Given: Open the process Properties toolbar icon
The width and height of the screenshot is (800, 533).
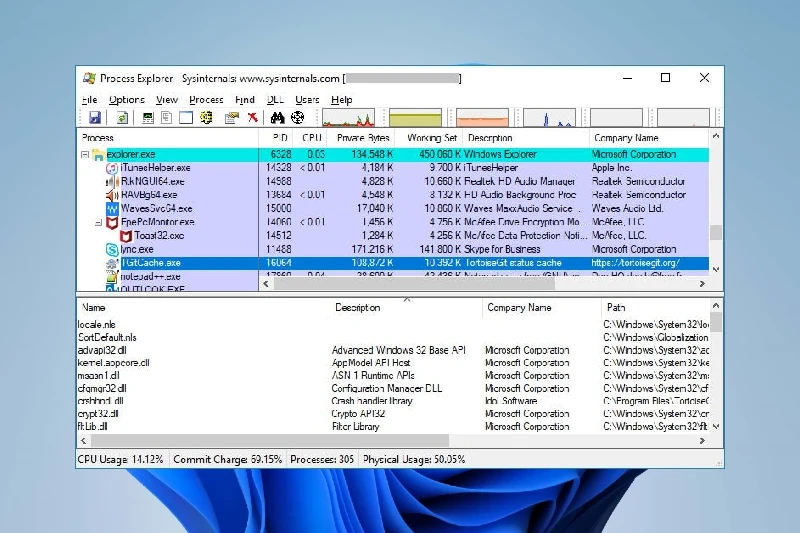Looking at the screenshot, I should point(232,118).
